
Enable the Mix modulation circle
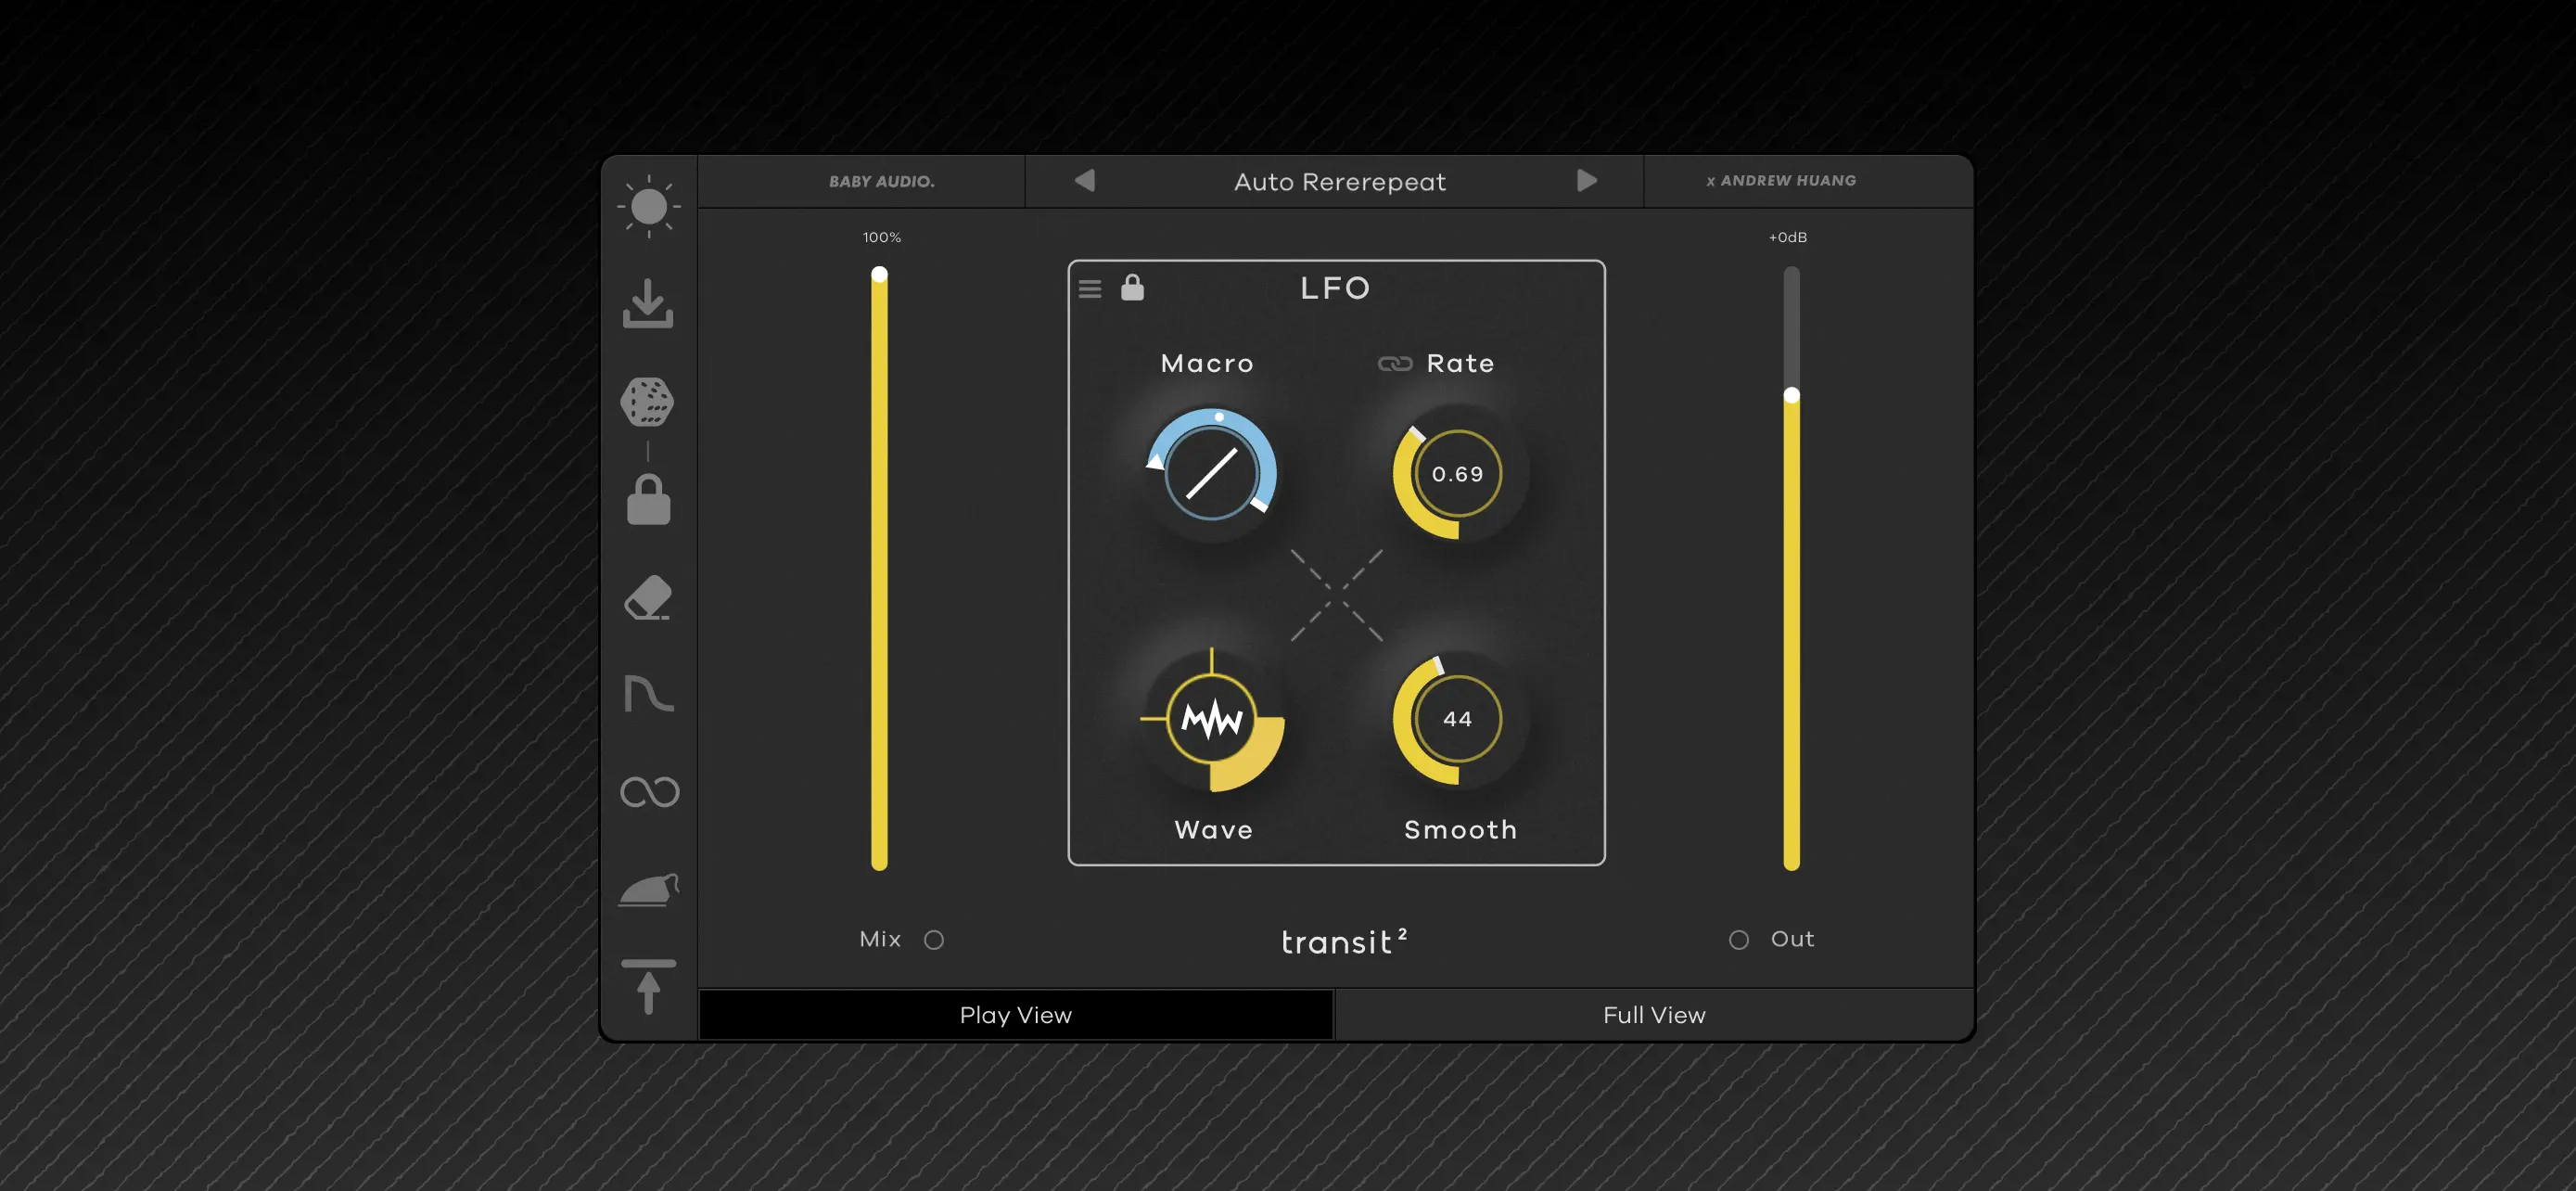click(x=935, y=939)
